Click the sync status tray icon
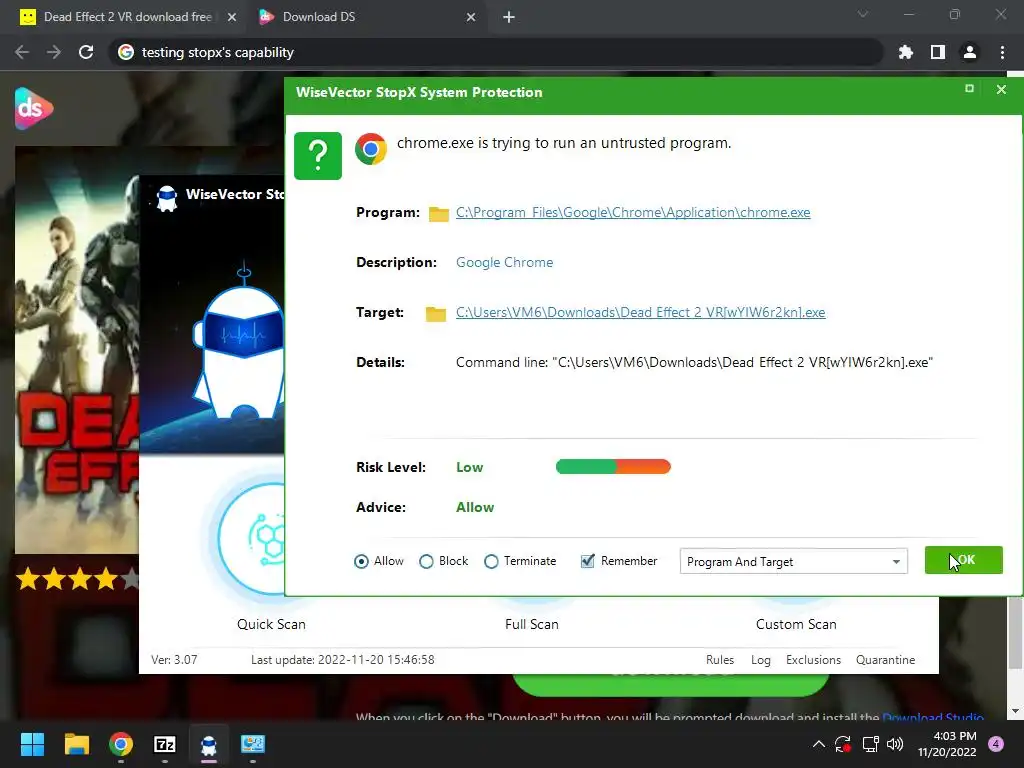 pyautogui.click(x=843, y=744)
